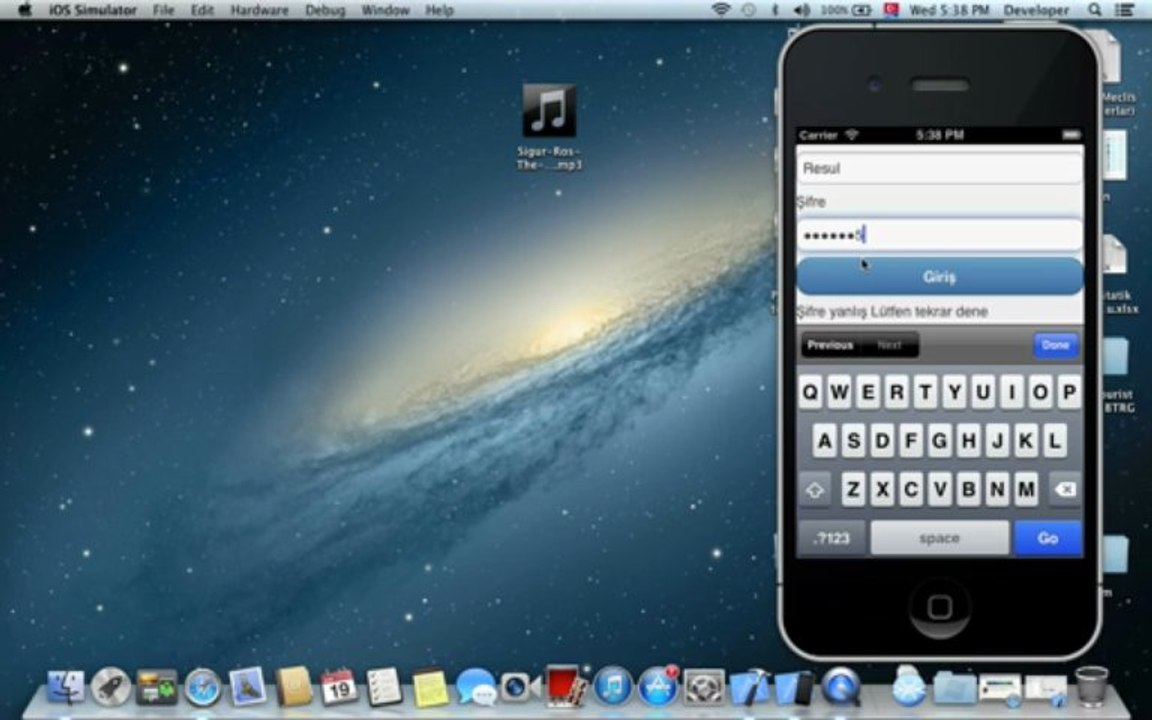1152x720 pixels.
Task: Open Calendar icon showing 19 in Dock
Action: pyautogui.click(x=339, y=688)
